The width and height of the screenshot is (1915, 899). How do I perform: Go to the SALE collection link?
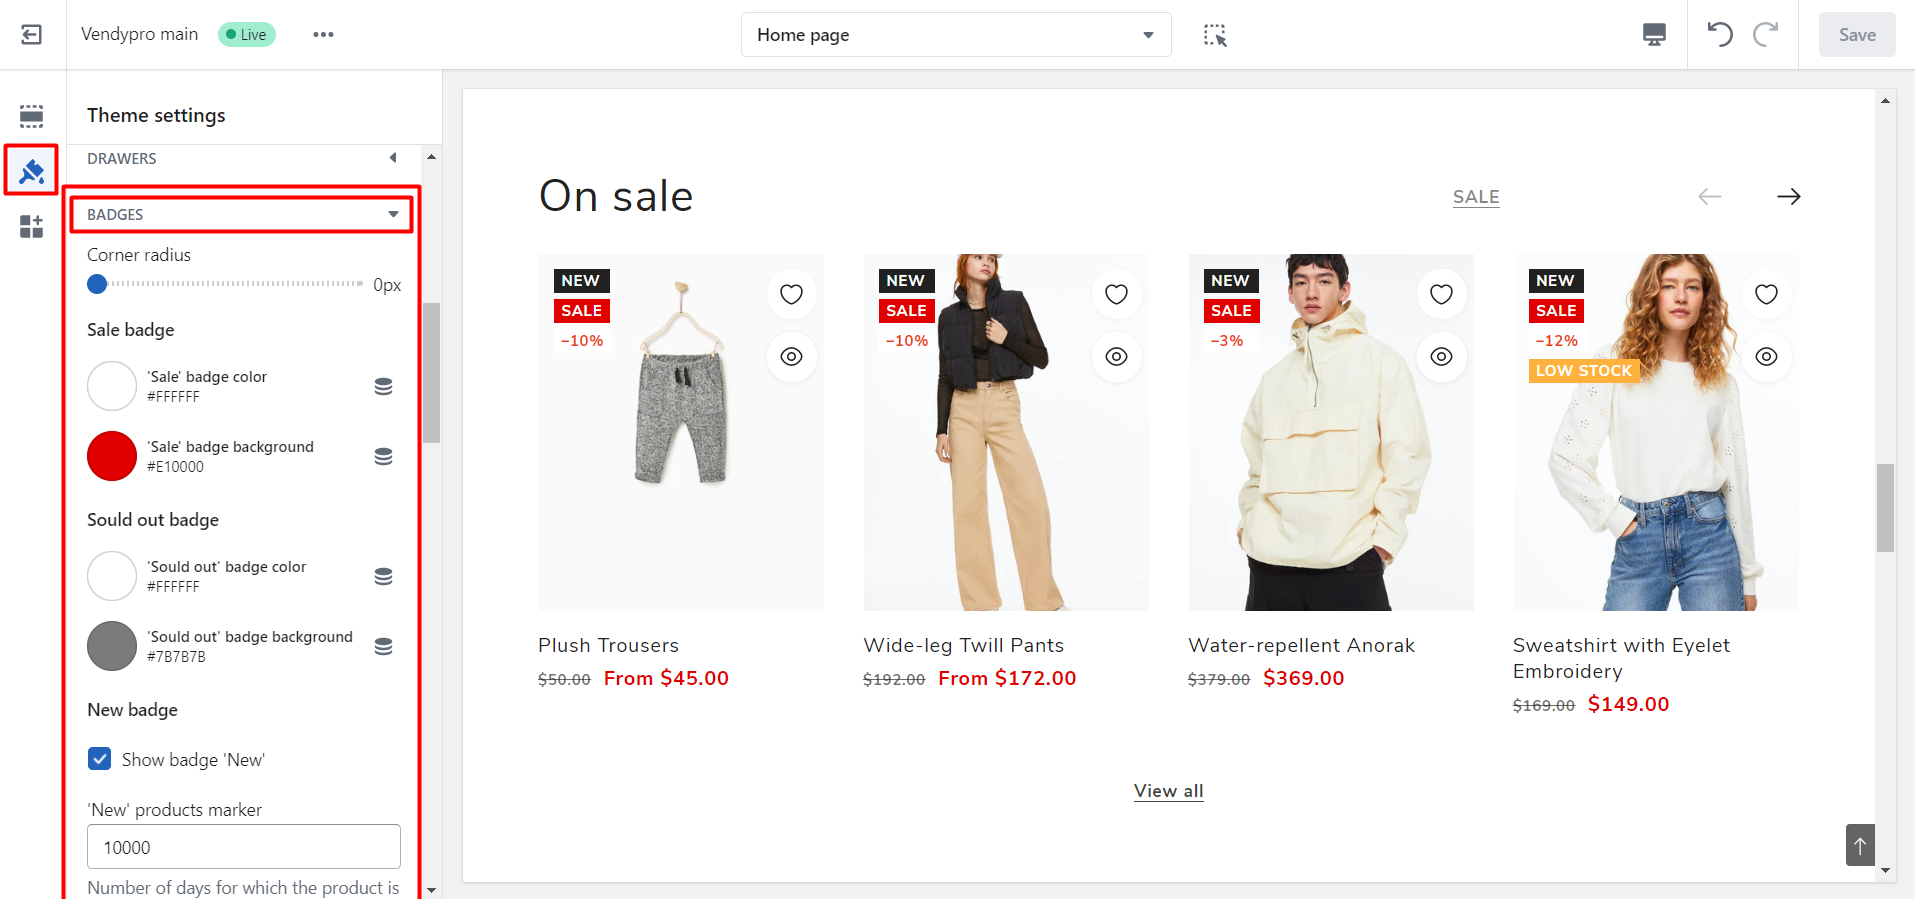point(1475,196)
